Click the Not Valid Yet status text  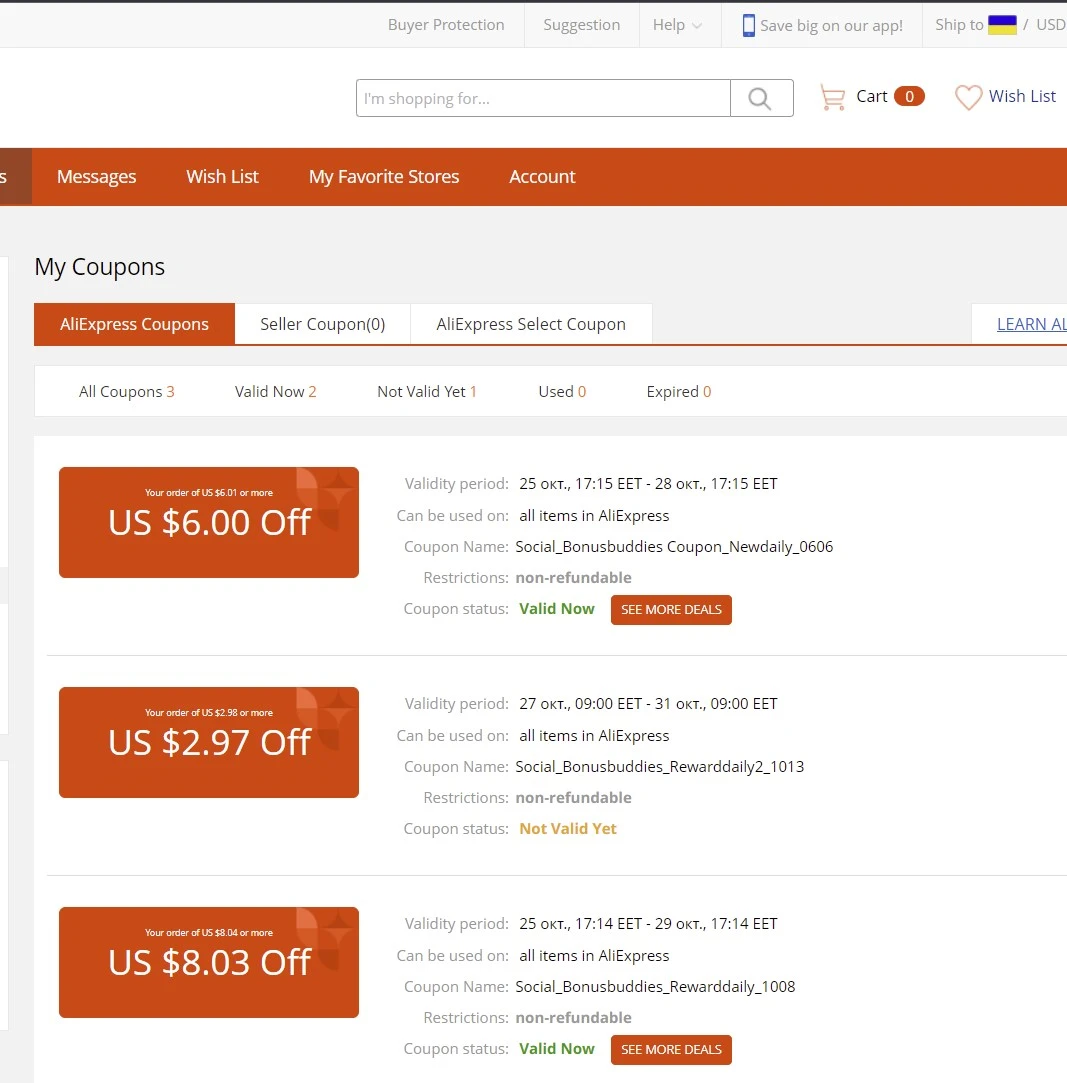568,829
